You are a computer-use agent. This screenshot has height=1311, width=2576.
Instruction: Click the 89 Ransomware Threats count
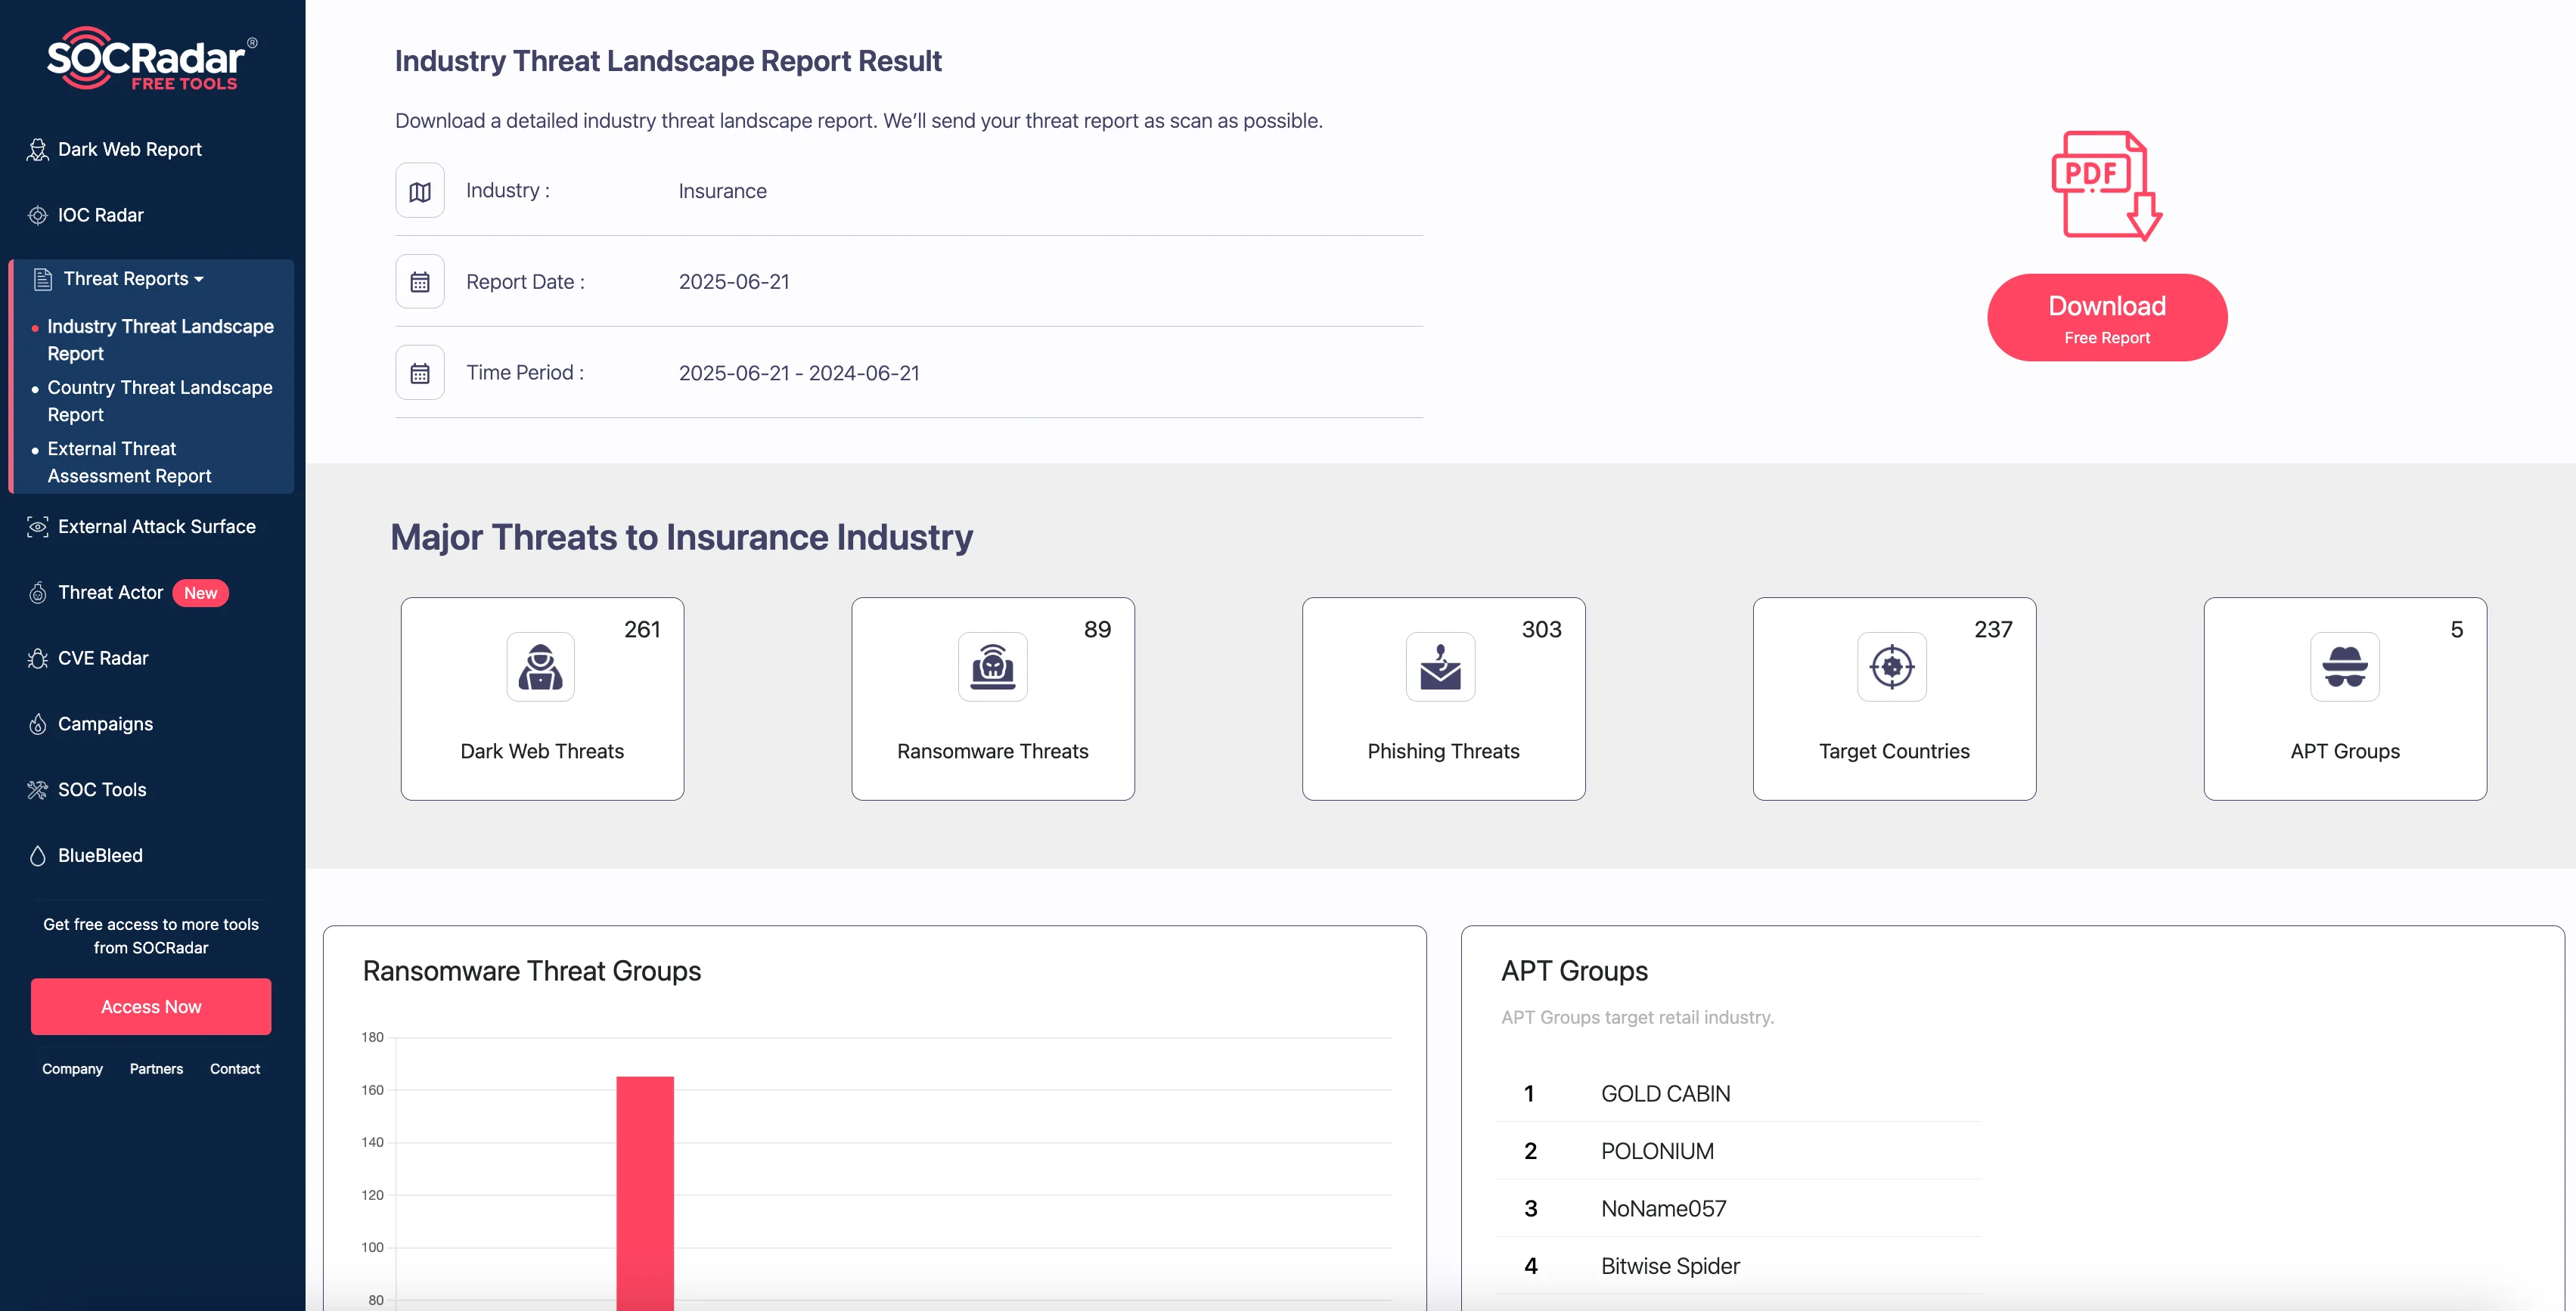point(1097,630)
